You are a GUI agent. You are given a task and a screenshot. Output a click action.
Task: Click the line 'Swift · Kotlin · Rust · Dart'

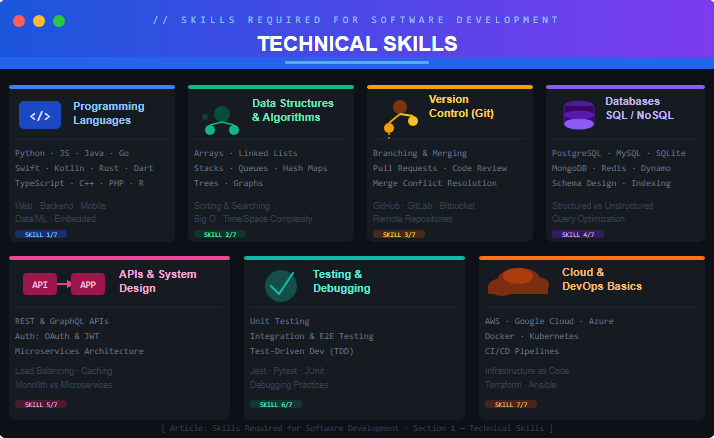point(84,168)
